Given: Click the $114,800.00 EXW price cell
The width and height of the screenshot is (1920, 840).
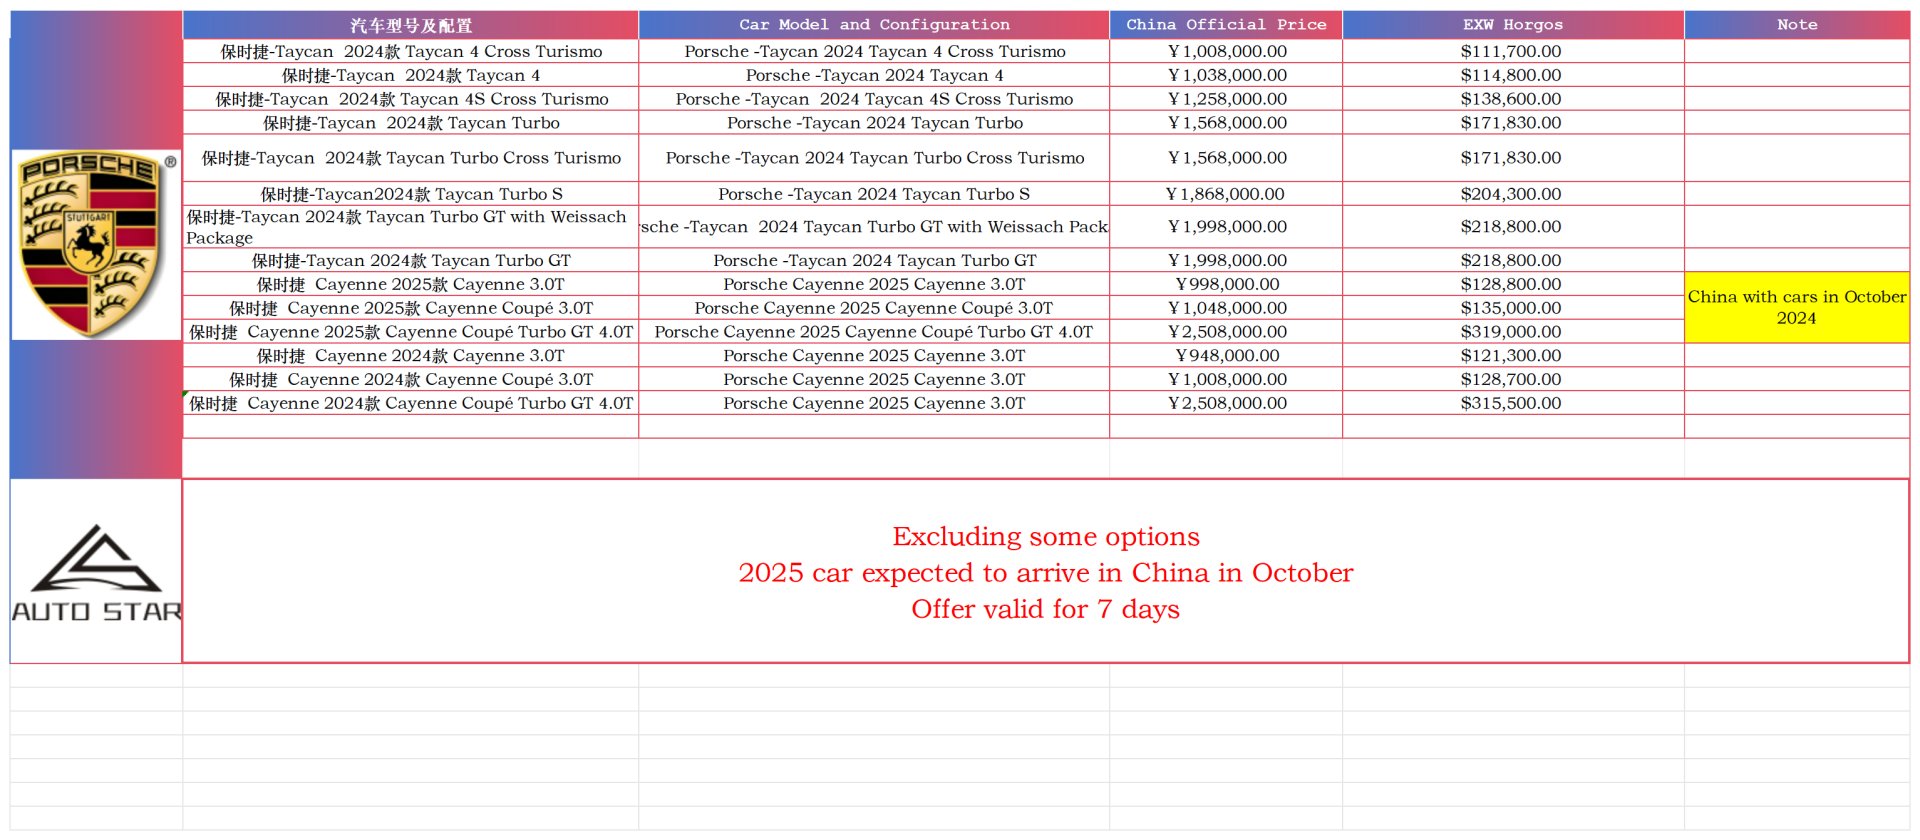Looking at the screenshot, I should pyautogui.click(x=1510, y=76).
